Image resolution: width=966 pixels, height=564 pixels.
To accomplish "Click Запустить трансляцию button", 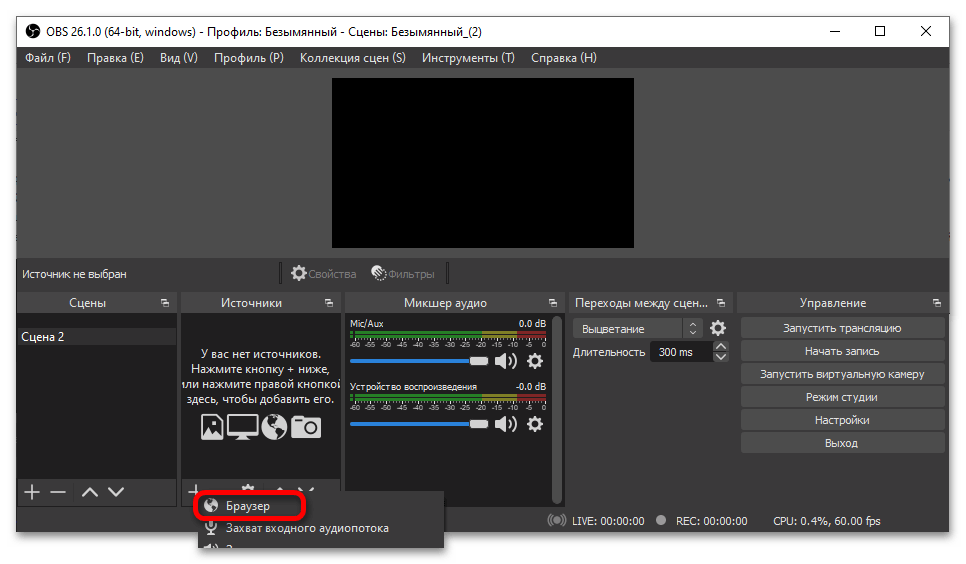I will (x=842, y=329).
